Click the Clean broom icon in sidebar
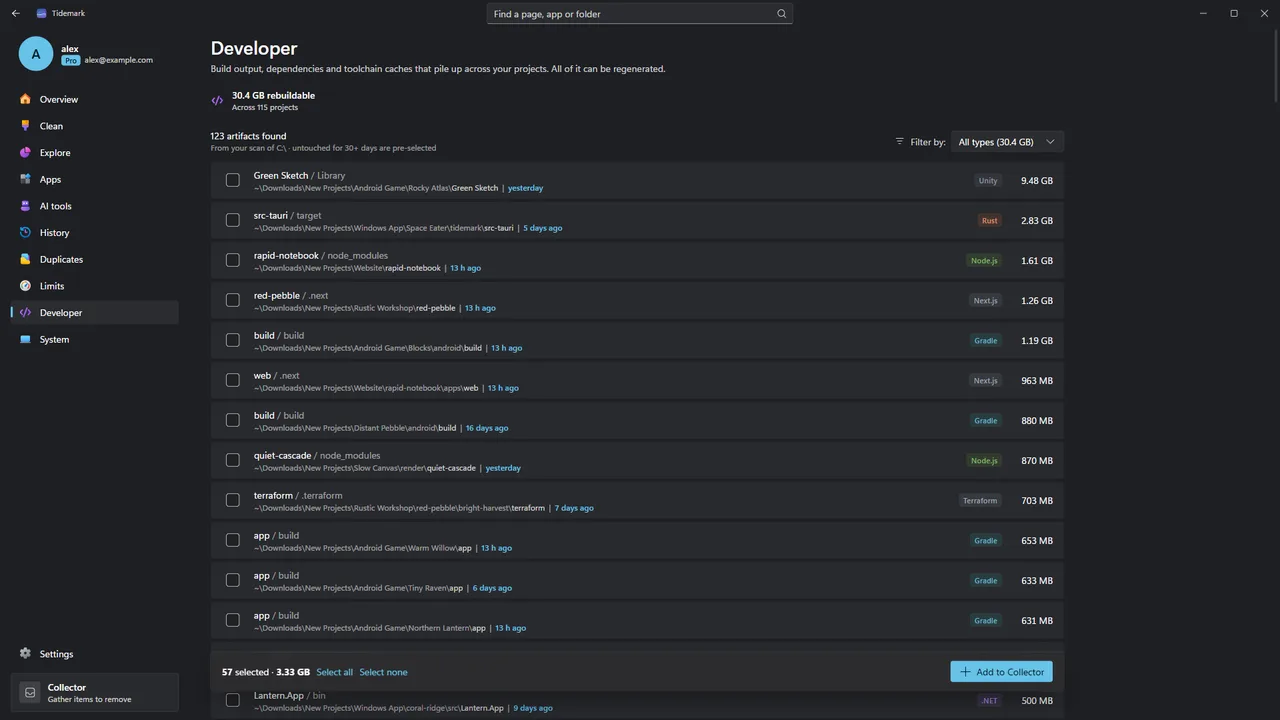 25,126
